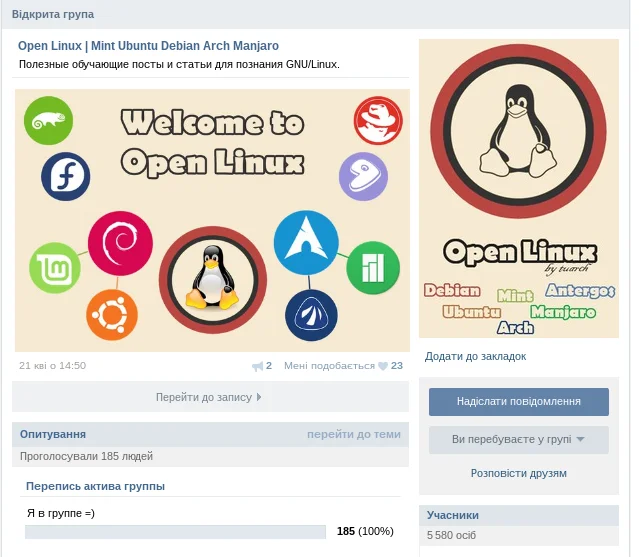Screen dimensions: 639x557
Task: Open the 'Опитування' poll section header
Action: click(53, 434)
